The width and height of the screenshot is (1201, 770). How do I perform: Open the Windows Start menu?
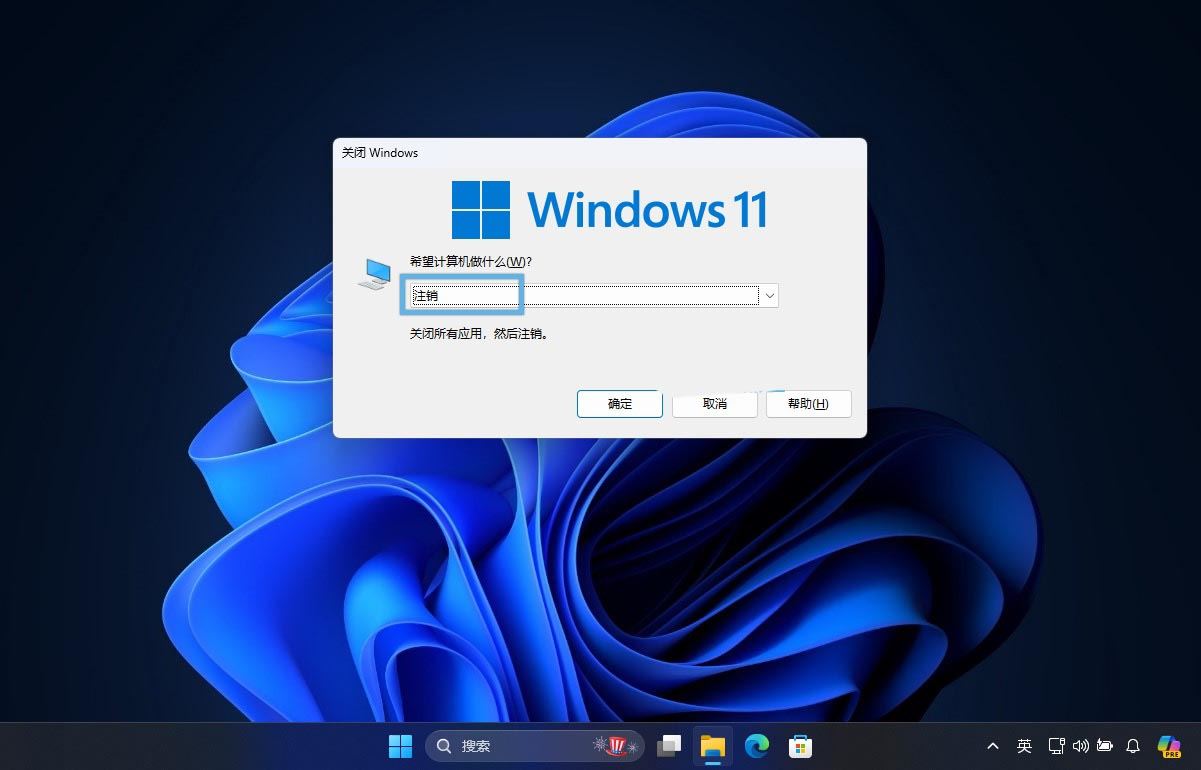tap(400, 746)
